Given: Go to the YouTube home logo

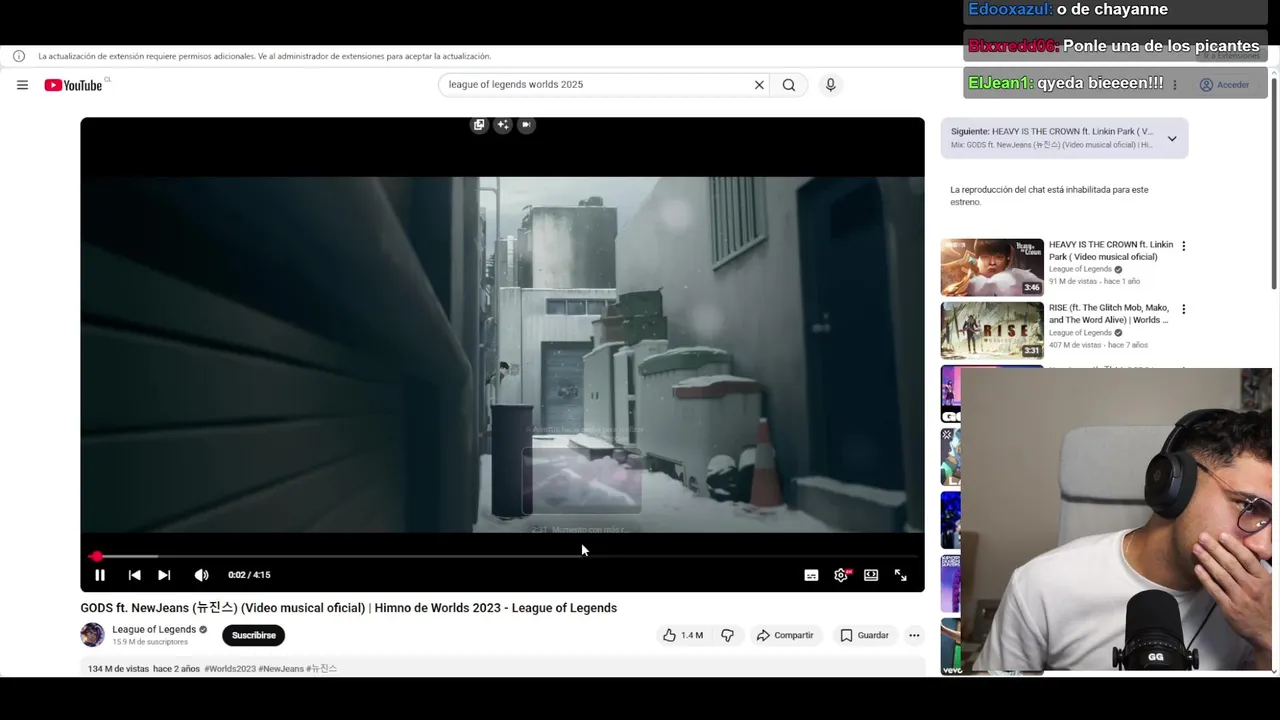Looking at the screenshot, I should coord(74,85).
